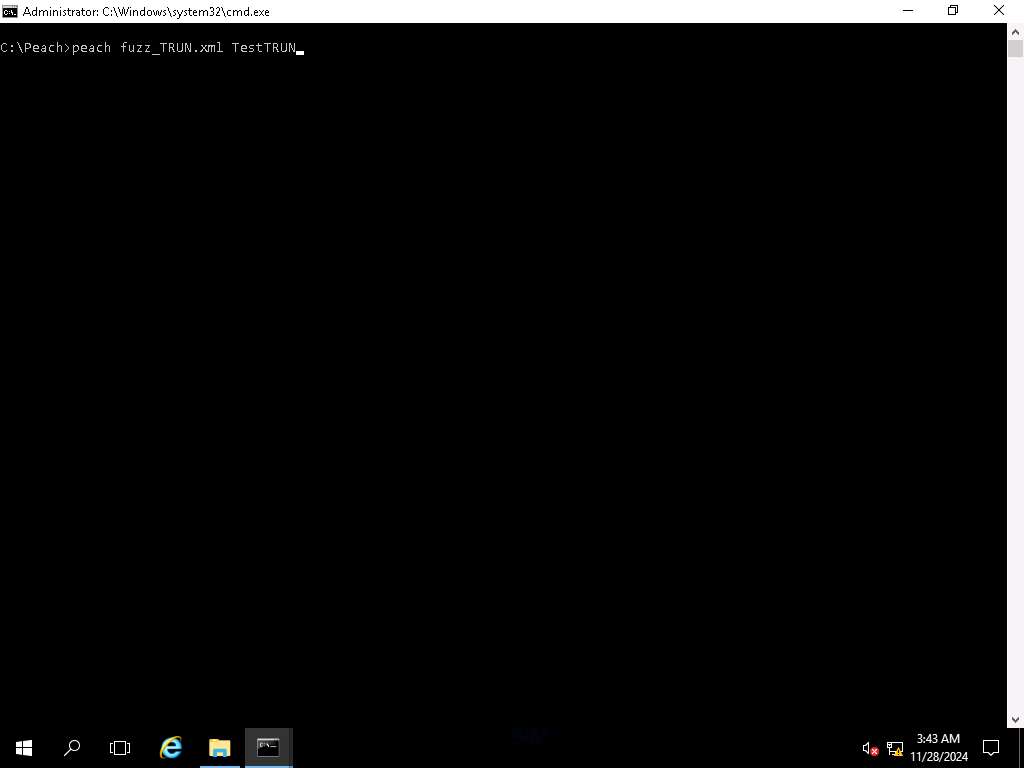Image resolution: width=1024 pixels, height=768 pixels.
Task: Minimize the cmd.exe window
Action: pyautogui.click(x=907, y=11)
